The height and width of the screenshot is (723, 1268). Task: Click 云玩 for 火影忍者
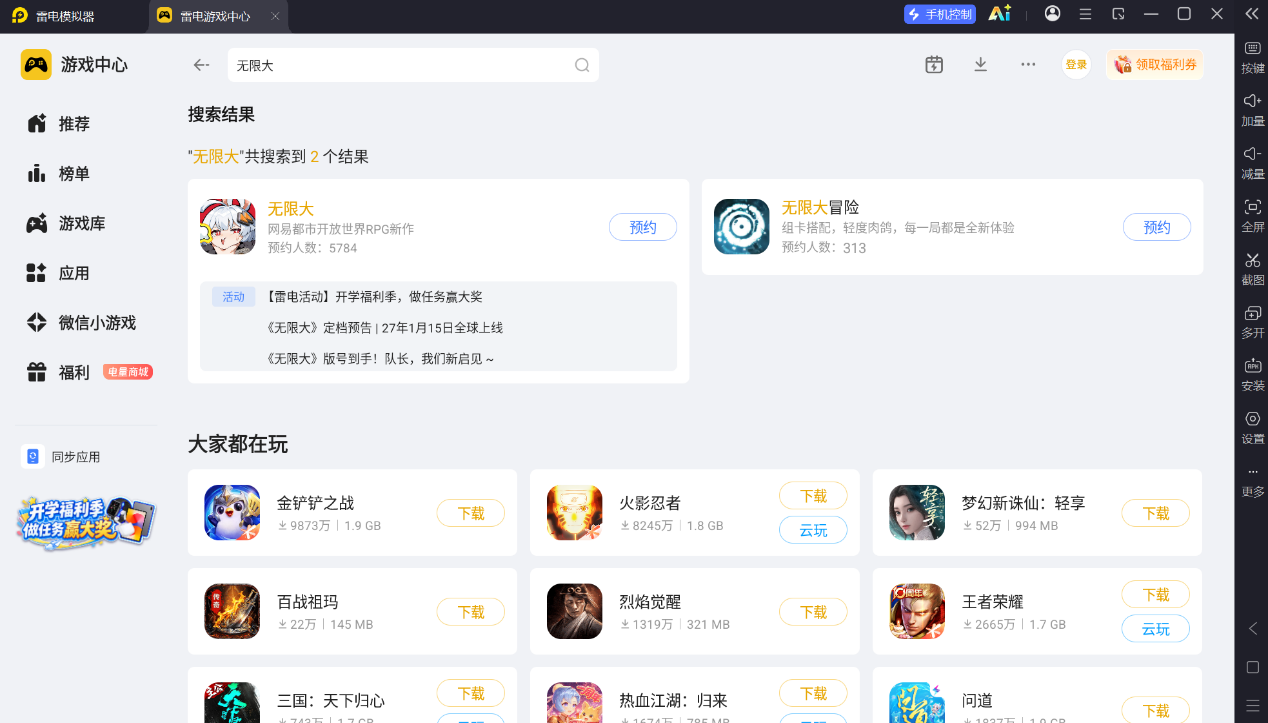(813, 530)
